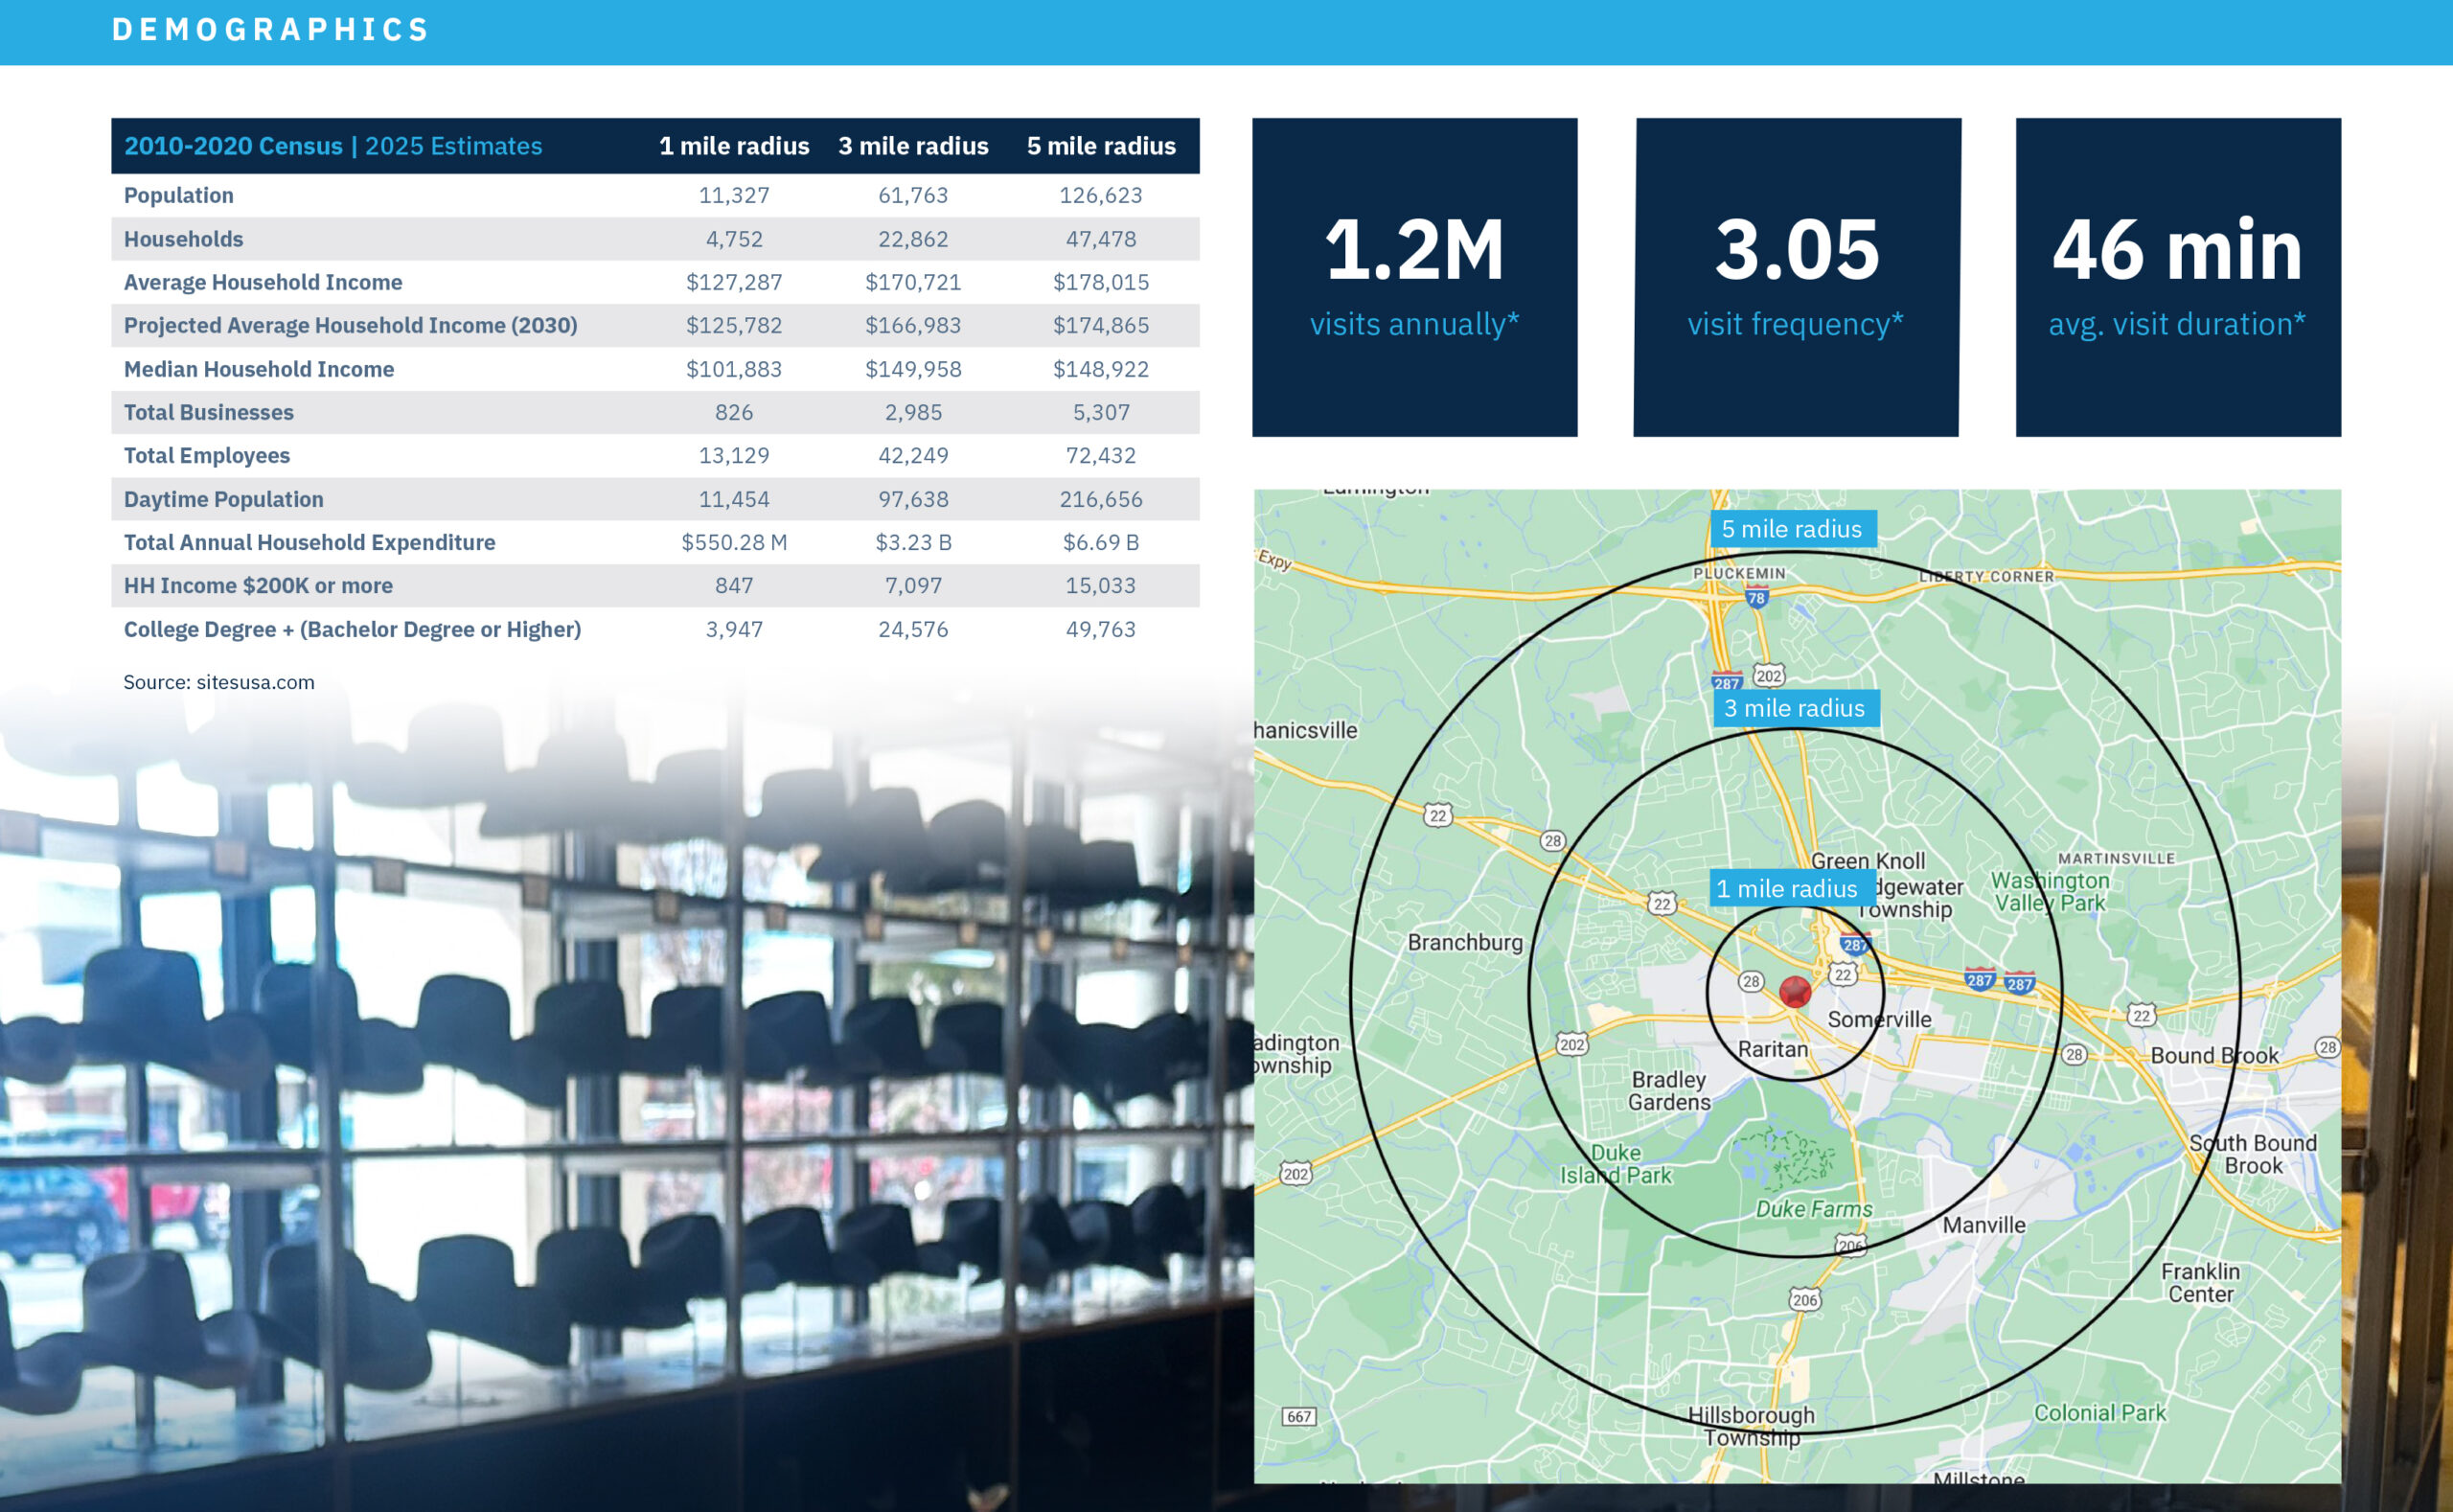Click the 3.05 visit frequency tile
The height and width of the screenshot is (1512, 2453).
(1797, 277)
